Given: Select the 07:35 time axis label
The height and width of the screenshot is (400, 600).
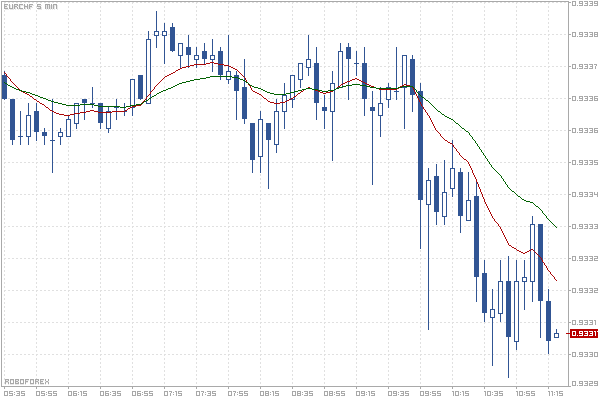Looking at the screenshot, I should 207,393.
